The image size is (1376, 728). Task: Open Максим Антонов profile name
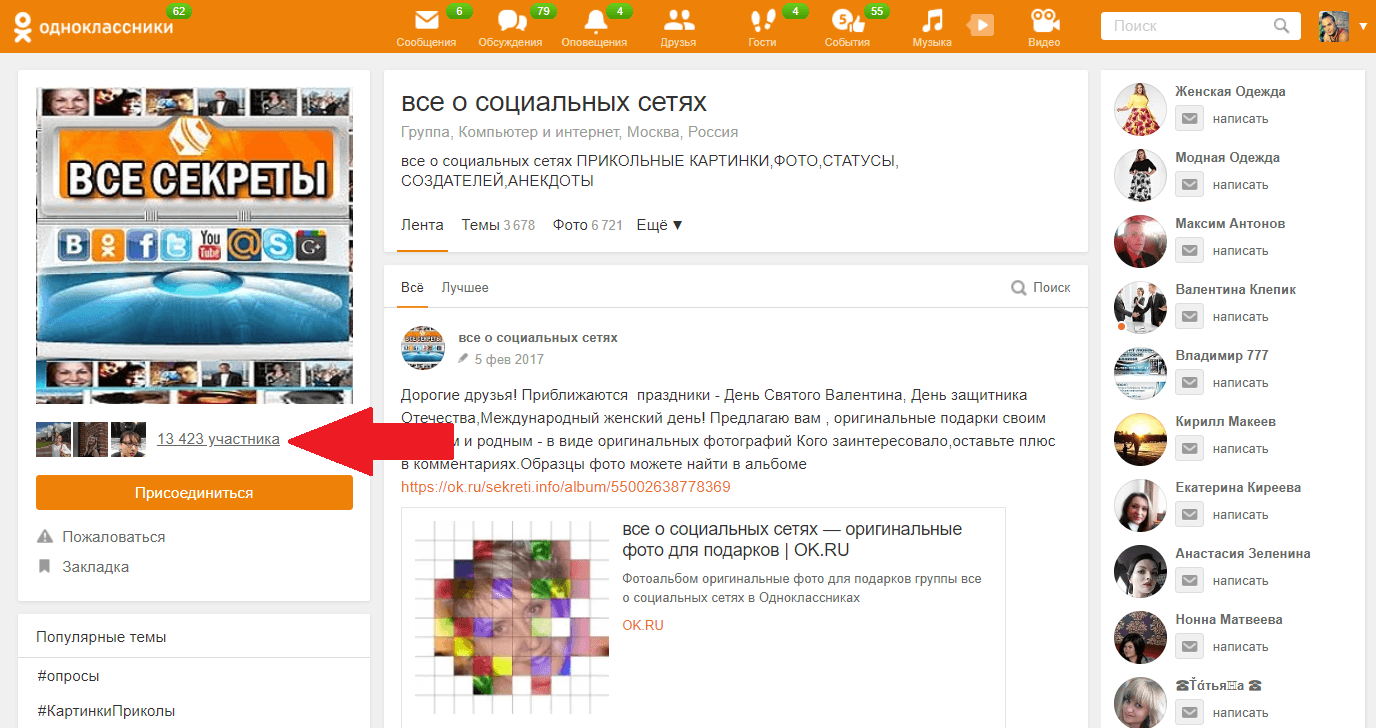coord(1230,223)
